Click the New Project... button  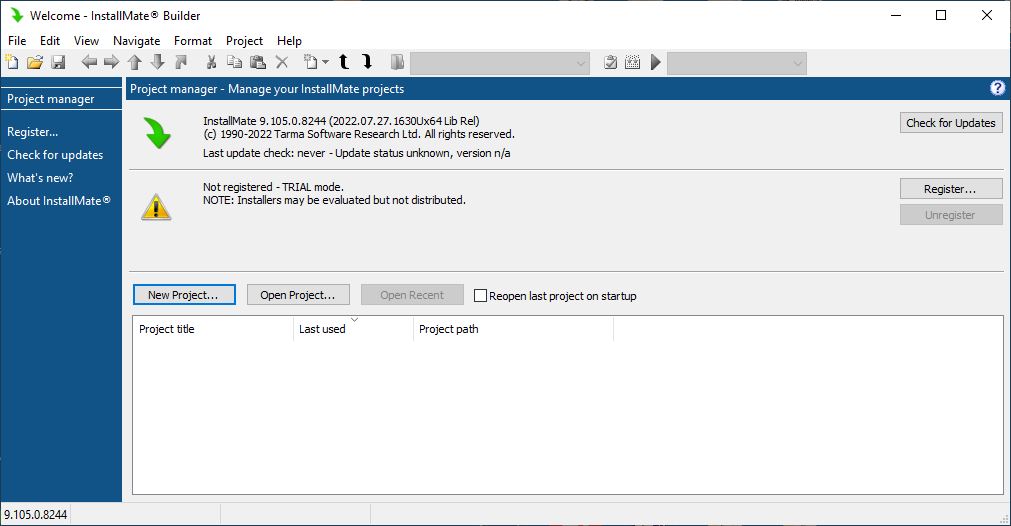(184, 295)
